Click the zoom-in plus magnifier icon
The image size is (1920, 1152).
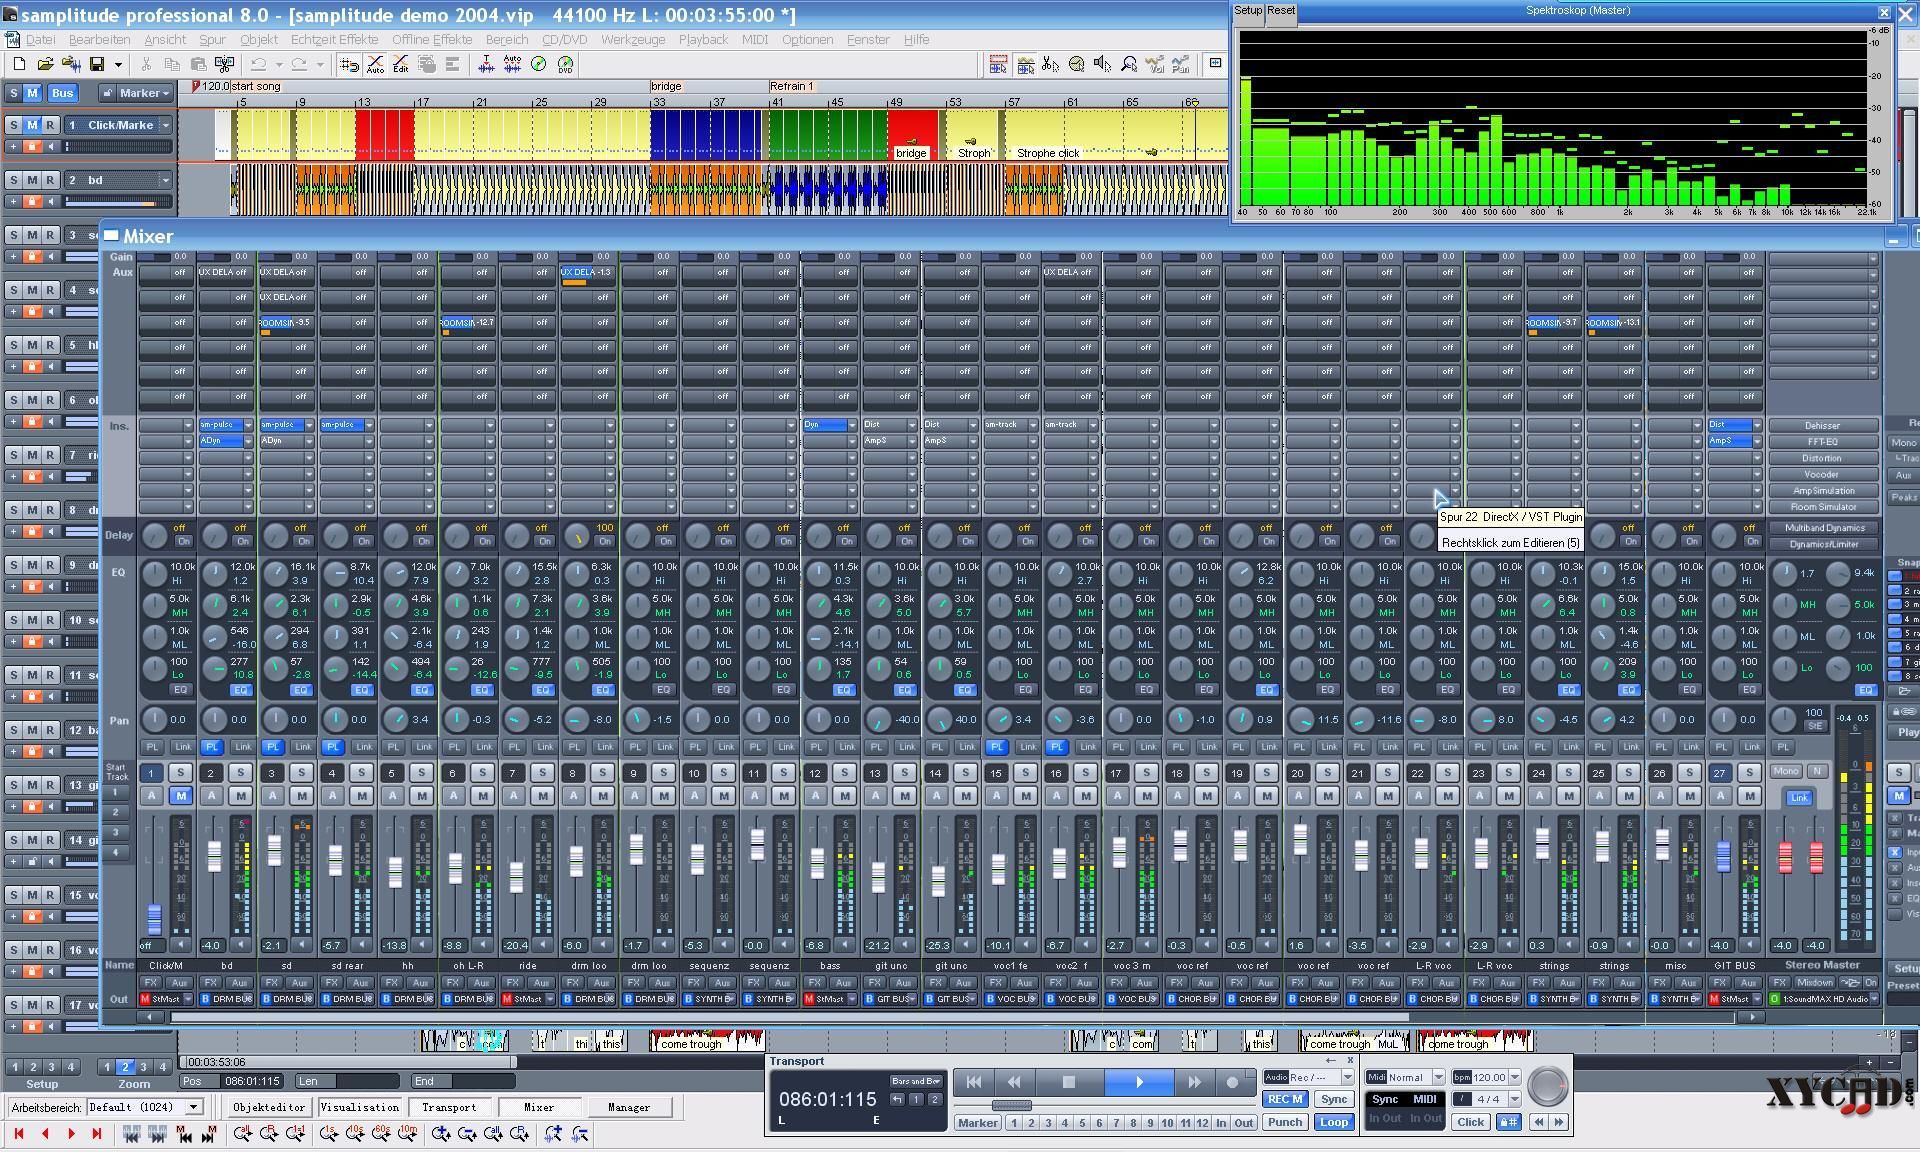point(441,1134)
